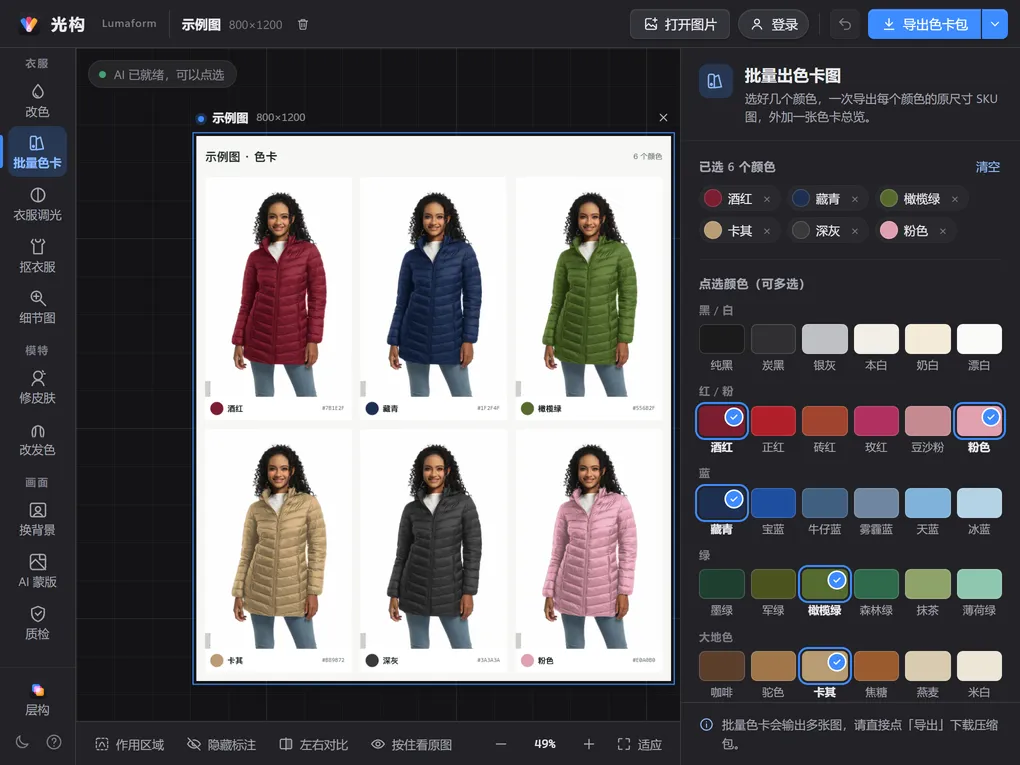Remove 粉色 chip from selection

[943, 231]
